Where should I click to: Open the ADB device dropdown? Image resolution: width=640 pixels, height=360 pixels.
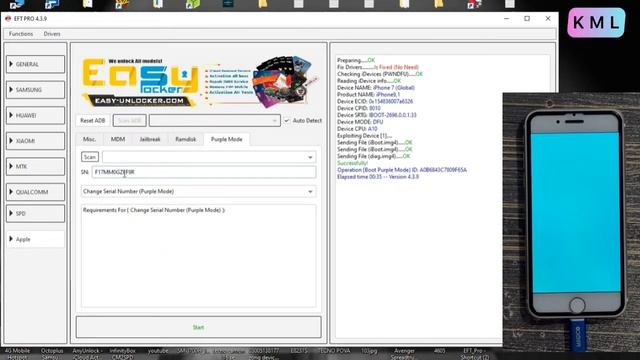(x=215, y=120)
